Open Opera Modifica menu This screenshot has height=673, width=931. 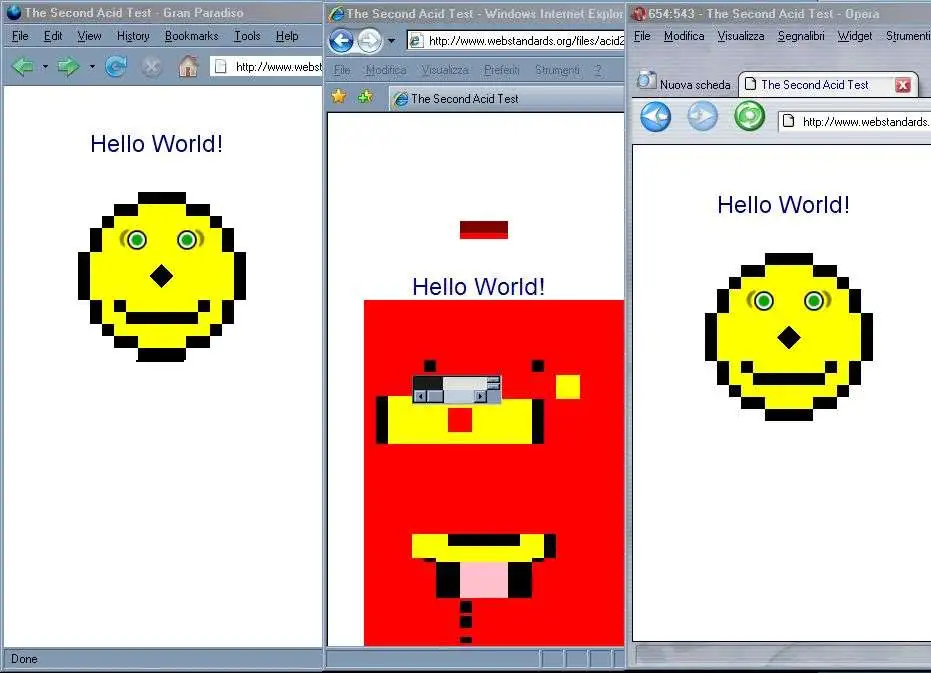(x=684, y=36)
